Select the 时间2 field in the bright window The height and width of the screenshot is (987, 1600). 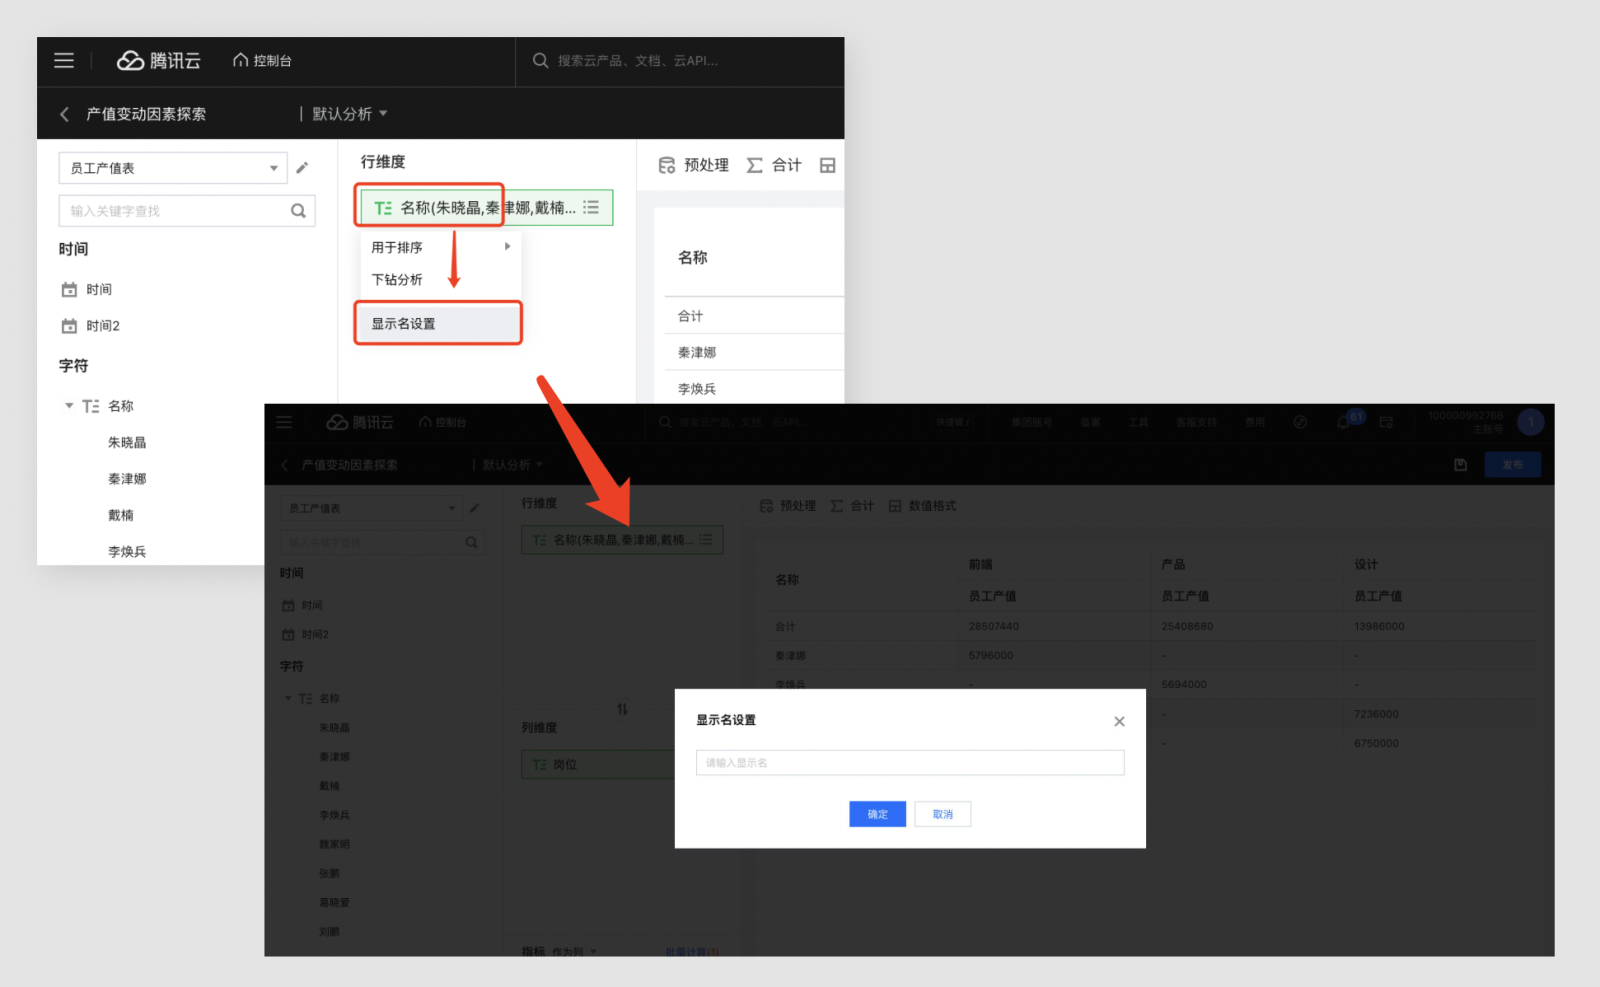click(x=91, y=326)
